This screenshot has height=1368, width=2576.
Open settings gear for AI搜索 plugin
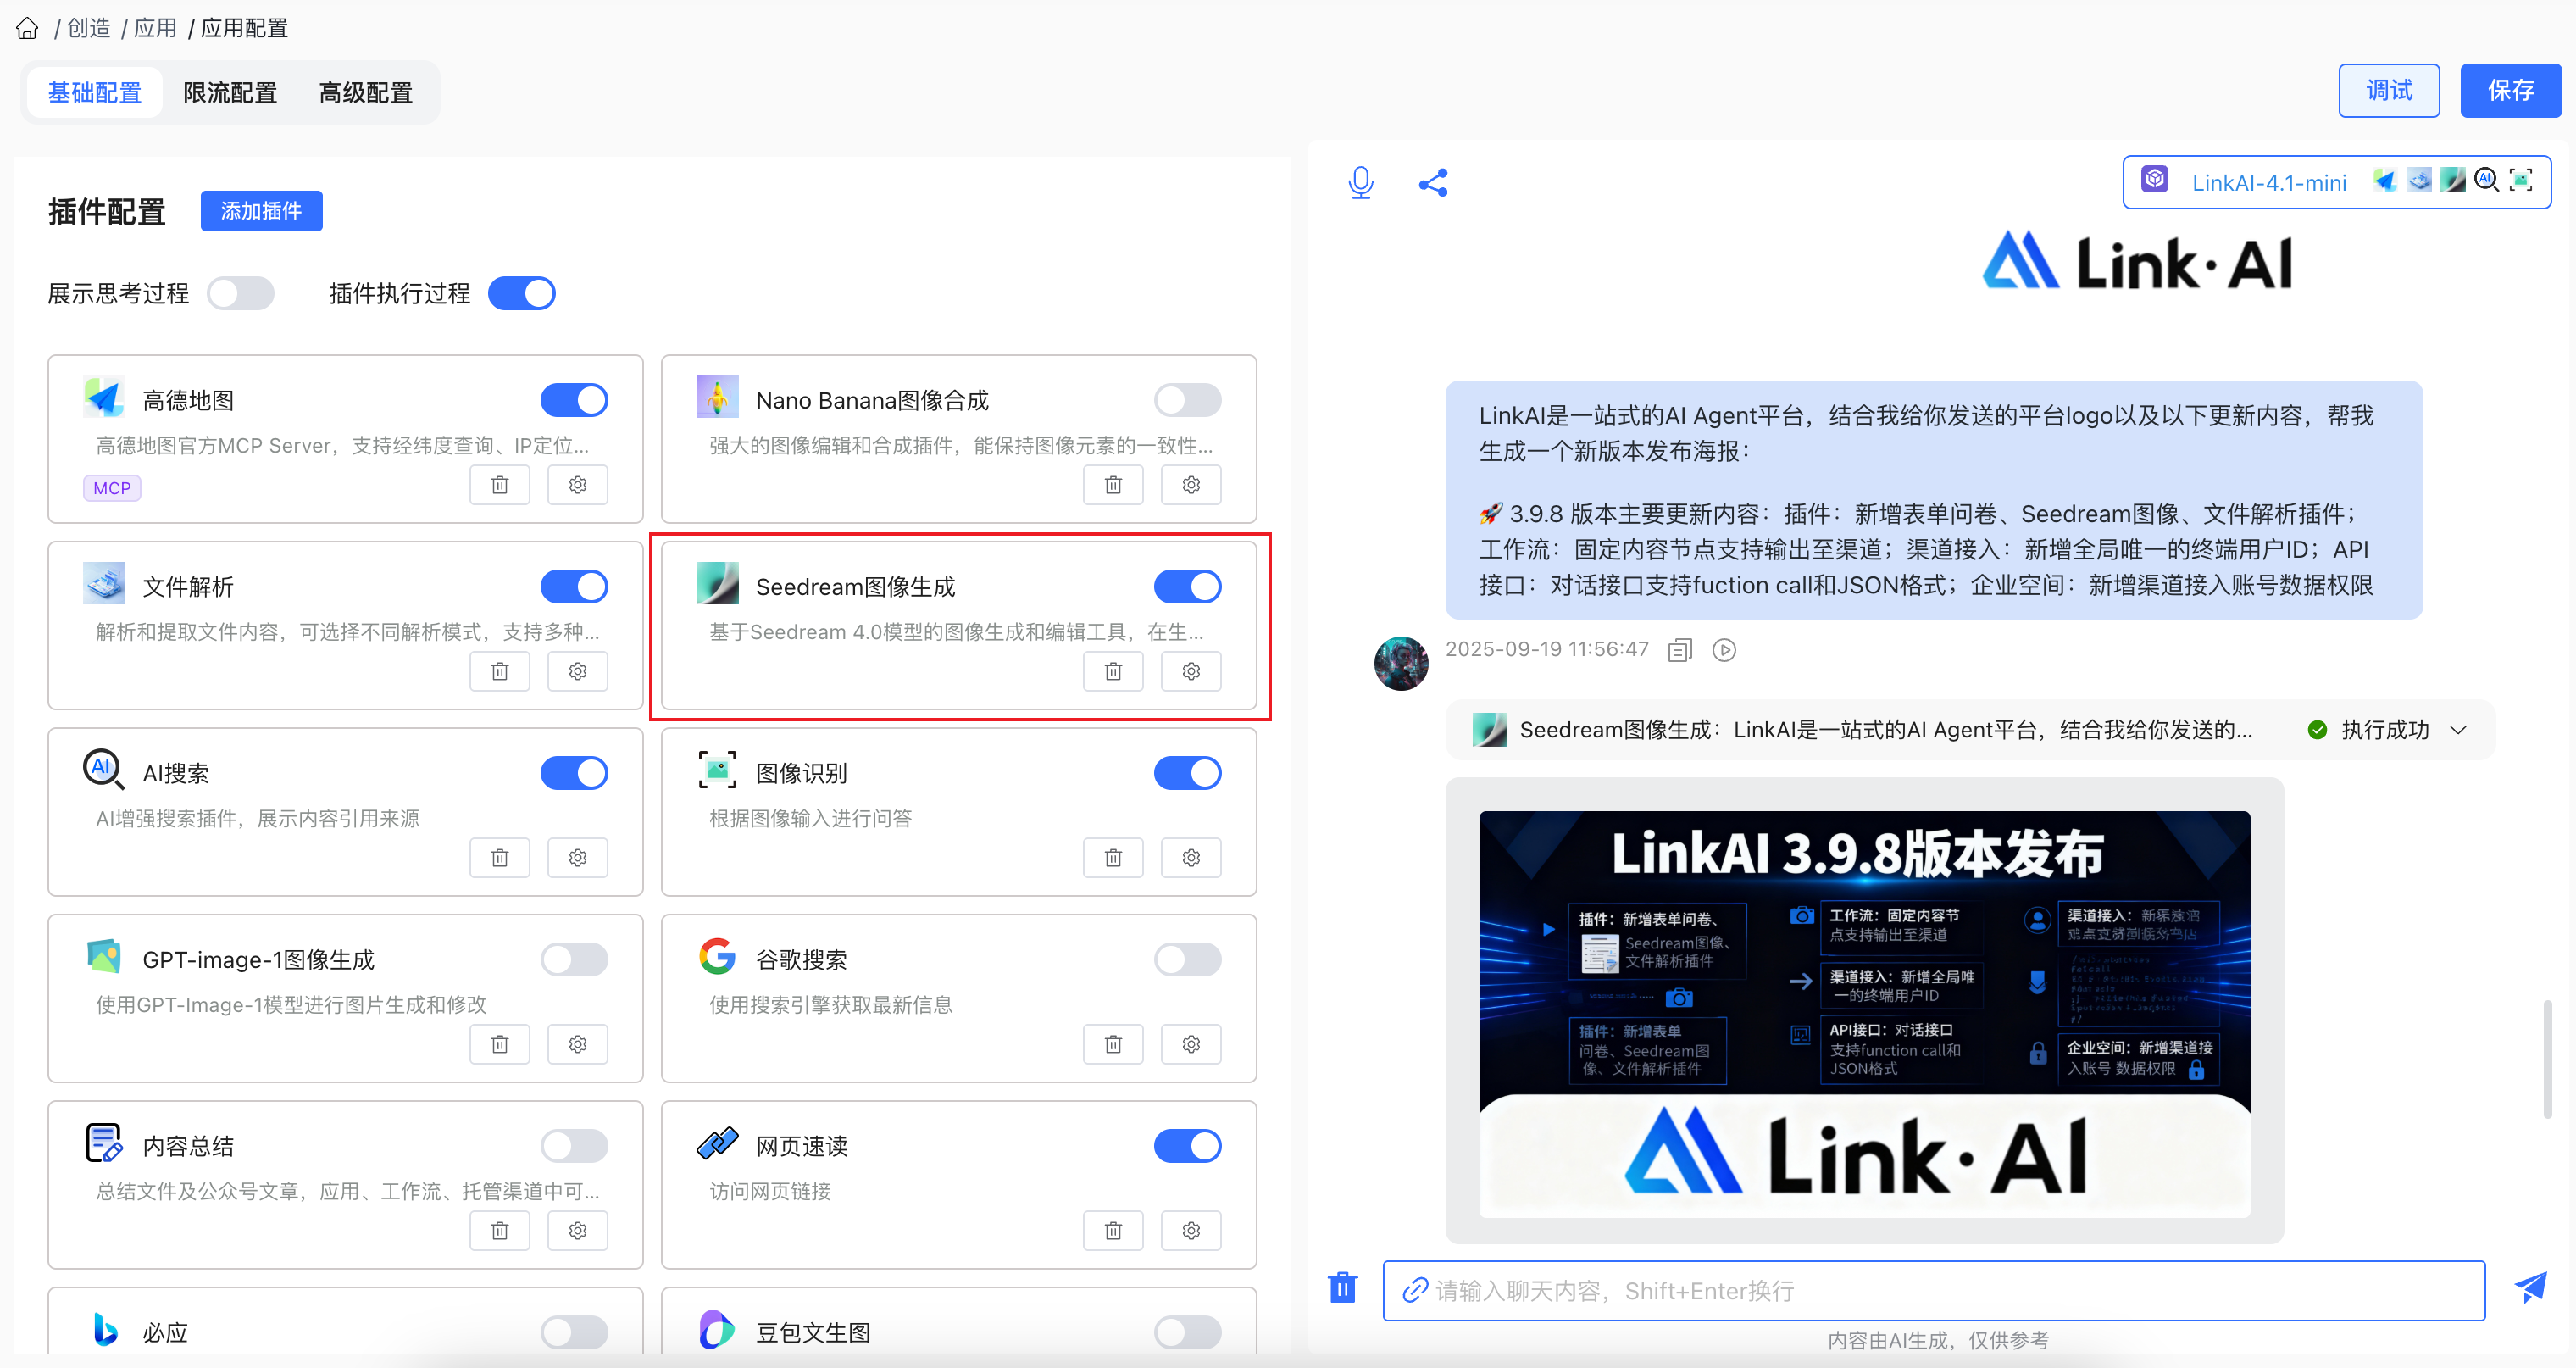[578, 858]
